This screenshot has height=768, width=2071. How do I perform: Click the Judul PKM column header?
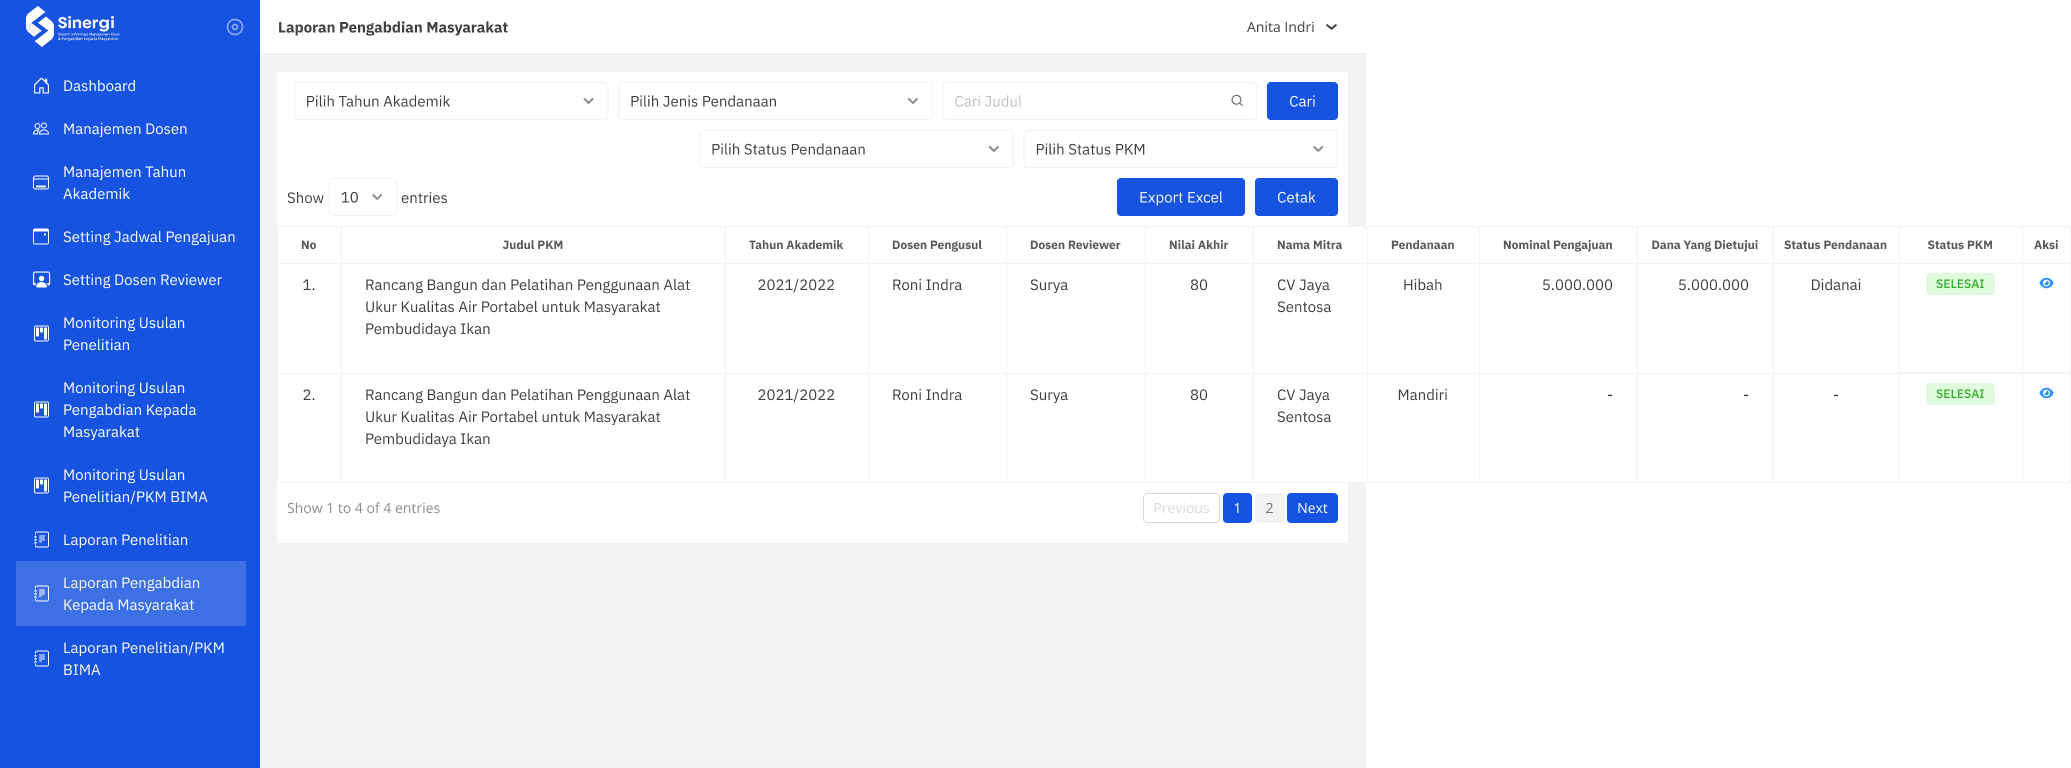point(533,245)
